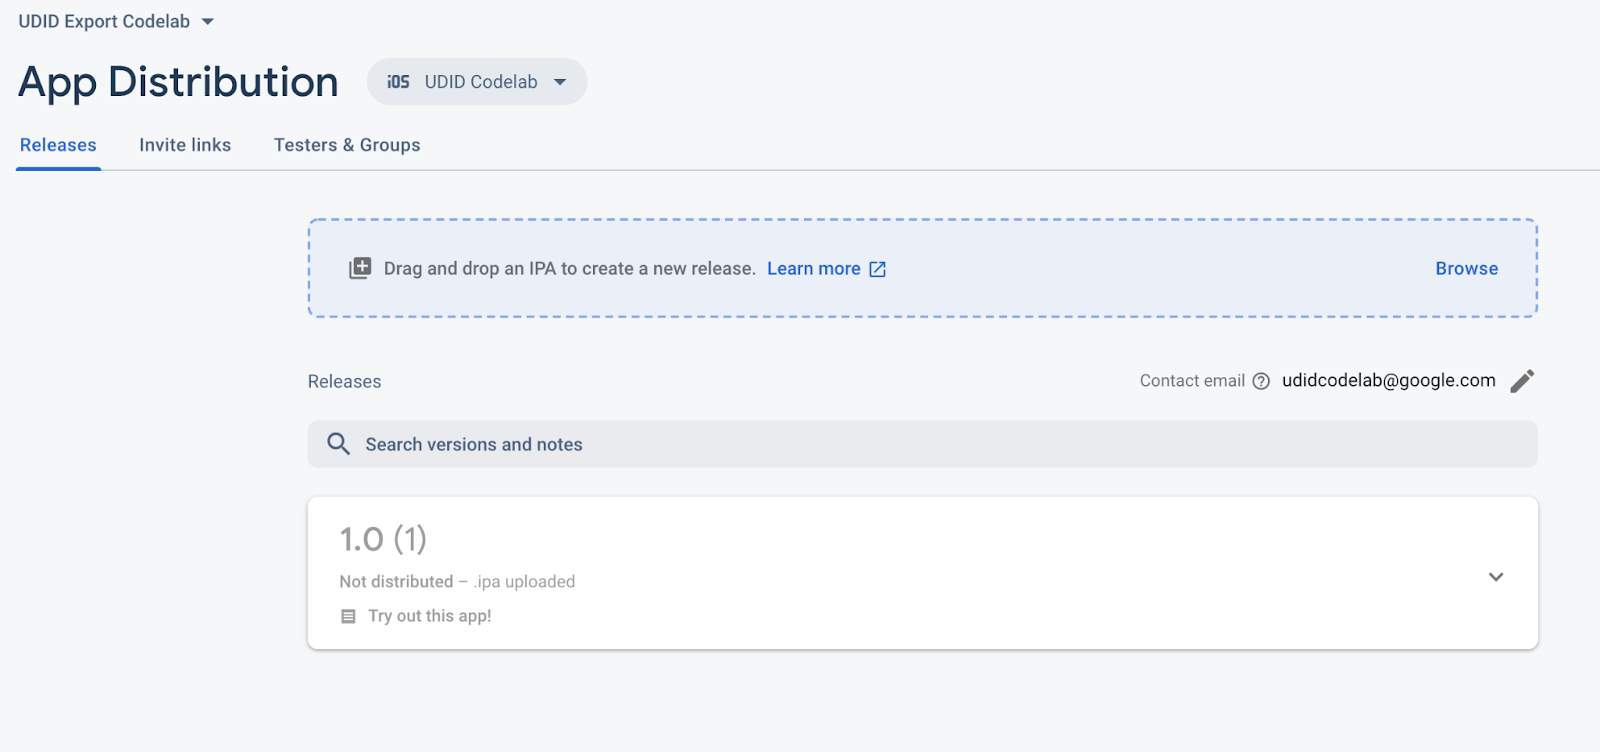Go to the Testers & Groups tab

(347, 145)
